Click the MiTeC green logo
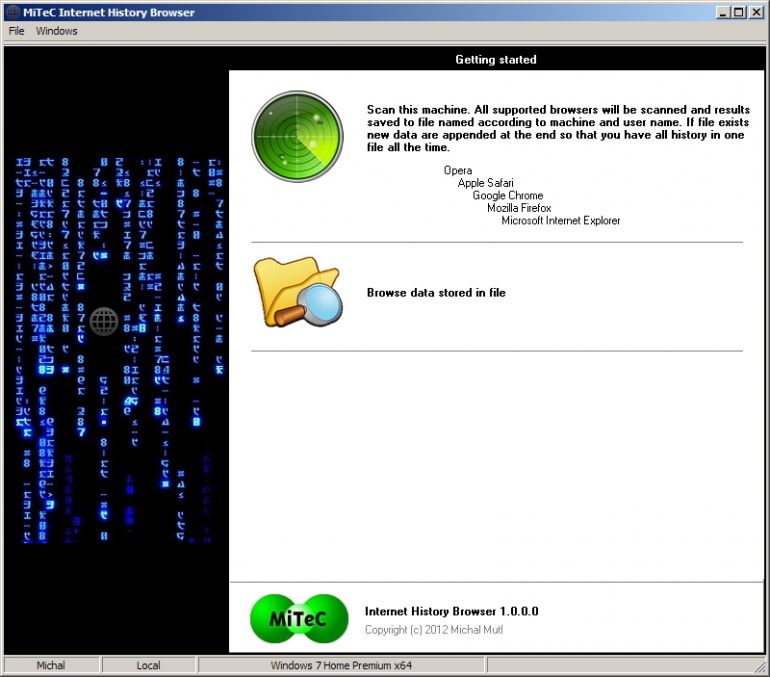The image size is (770, 677). 299,619
